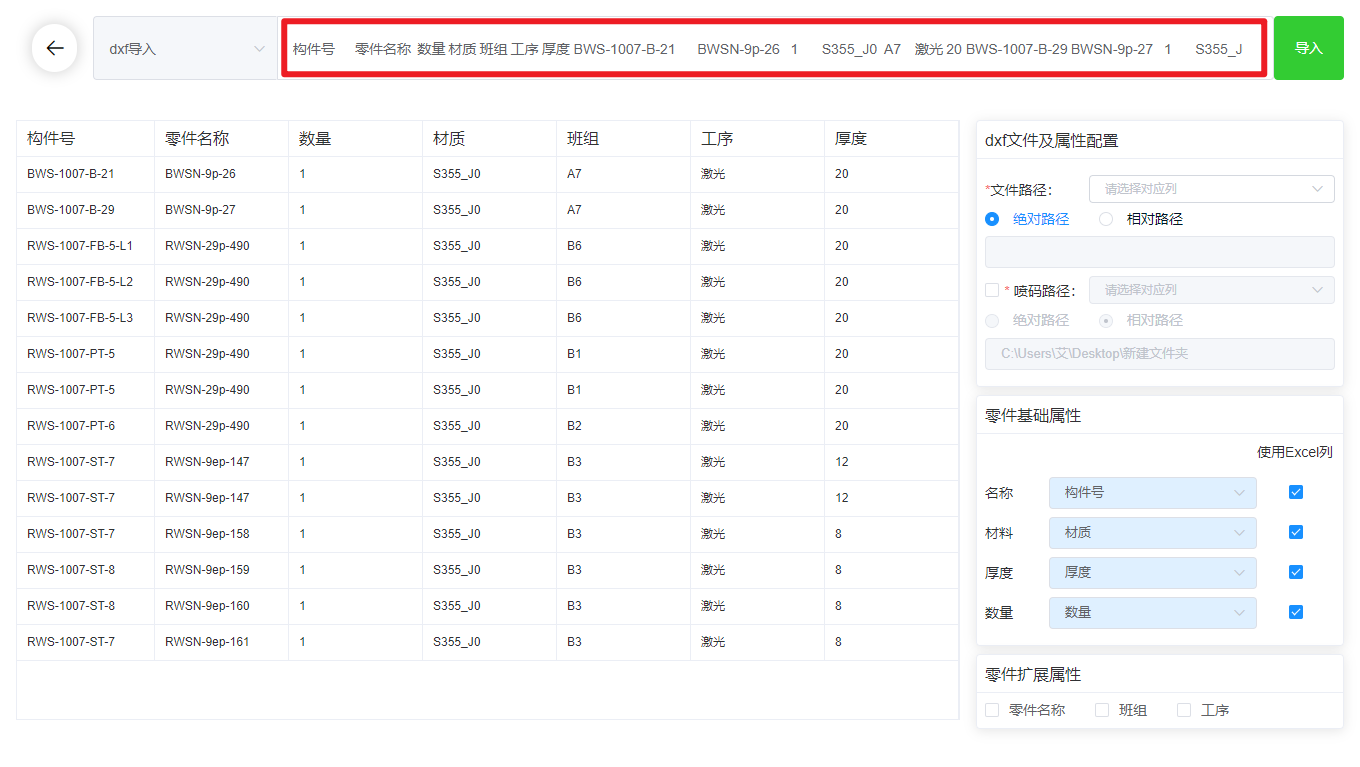Click the 班组 table column header
This screenshot has height=767, width=1360.
tap(623, 139)
